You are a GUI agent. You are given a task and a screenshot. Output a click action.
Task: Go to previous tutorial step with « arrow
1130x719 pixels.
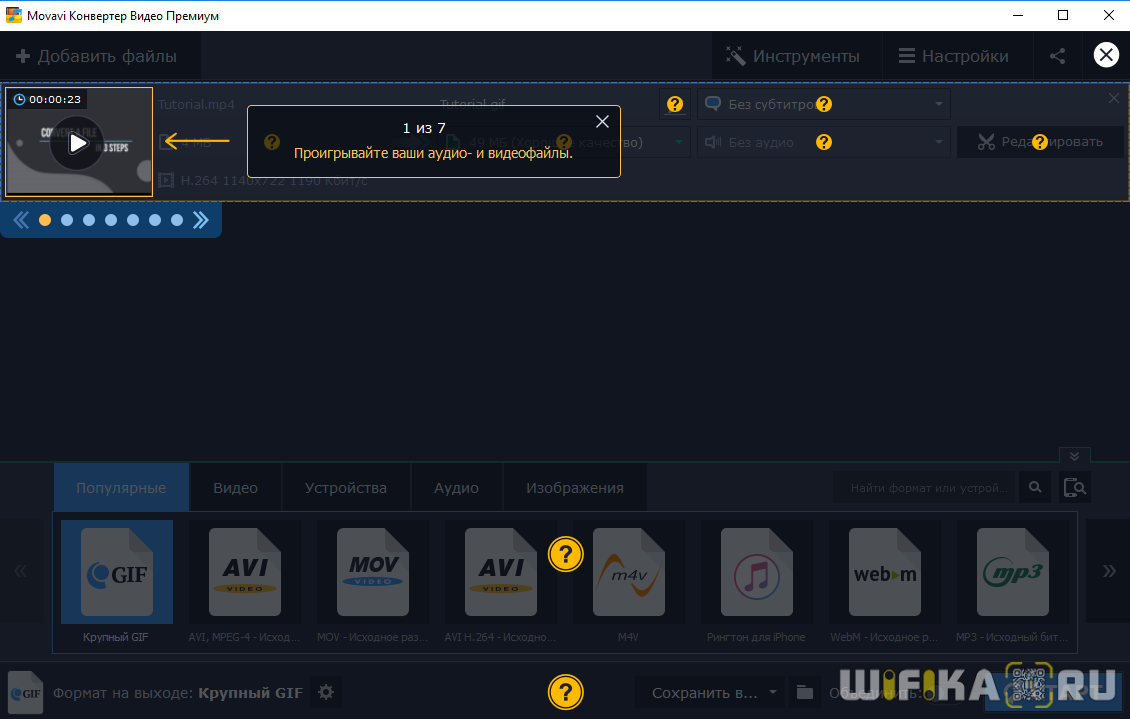[21, 220]
